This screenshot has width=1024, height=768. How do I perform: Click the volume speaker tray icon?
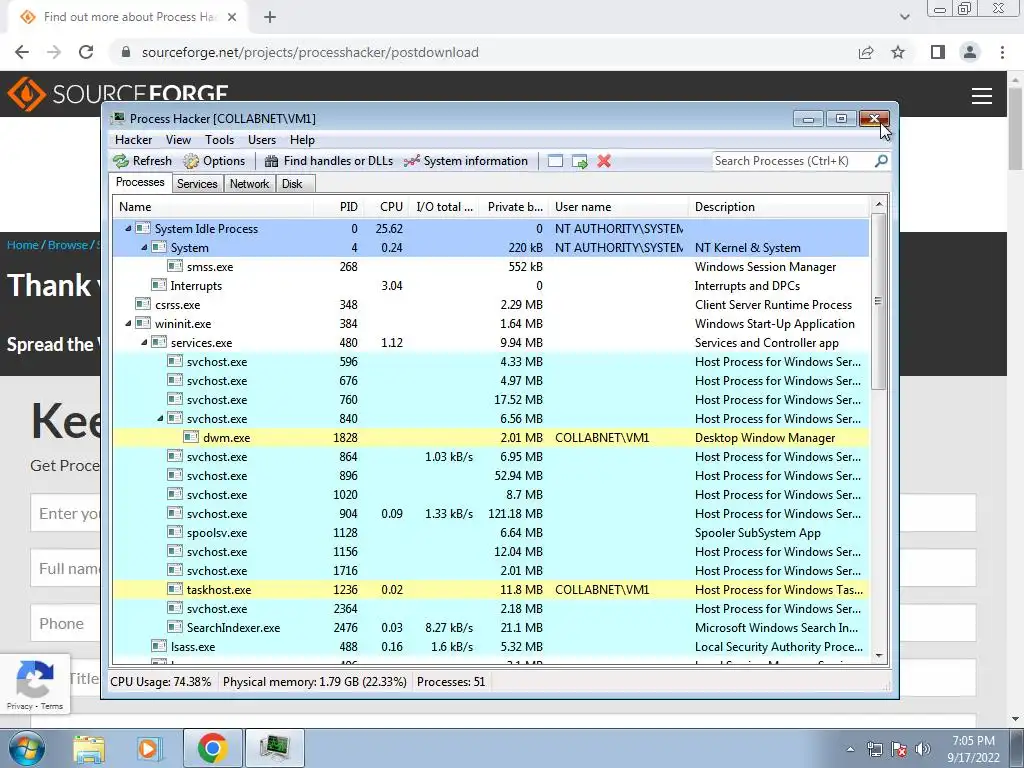click(x=923, y=749)
